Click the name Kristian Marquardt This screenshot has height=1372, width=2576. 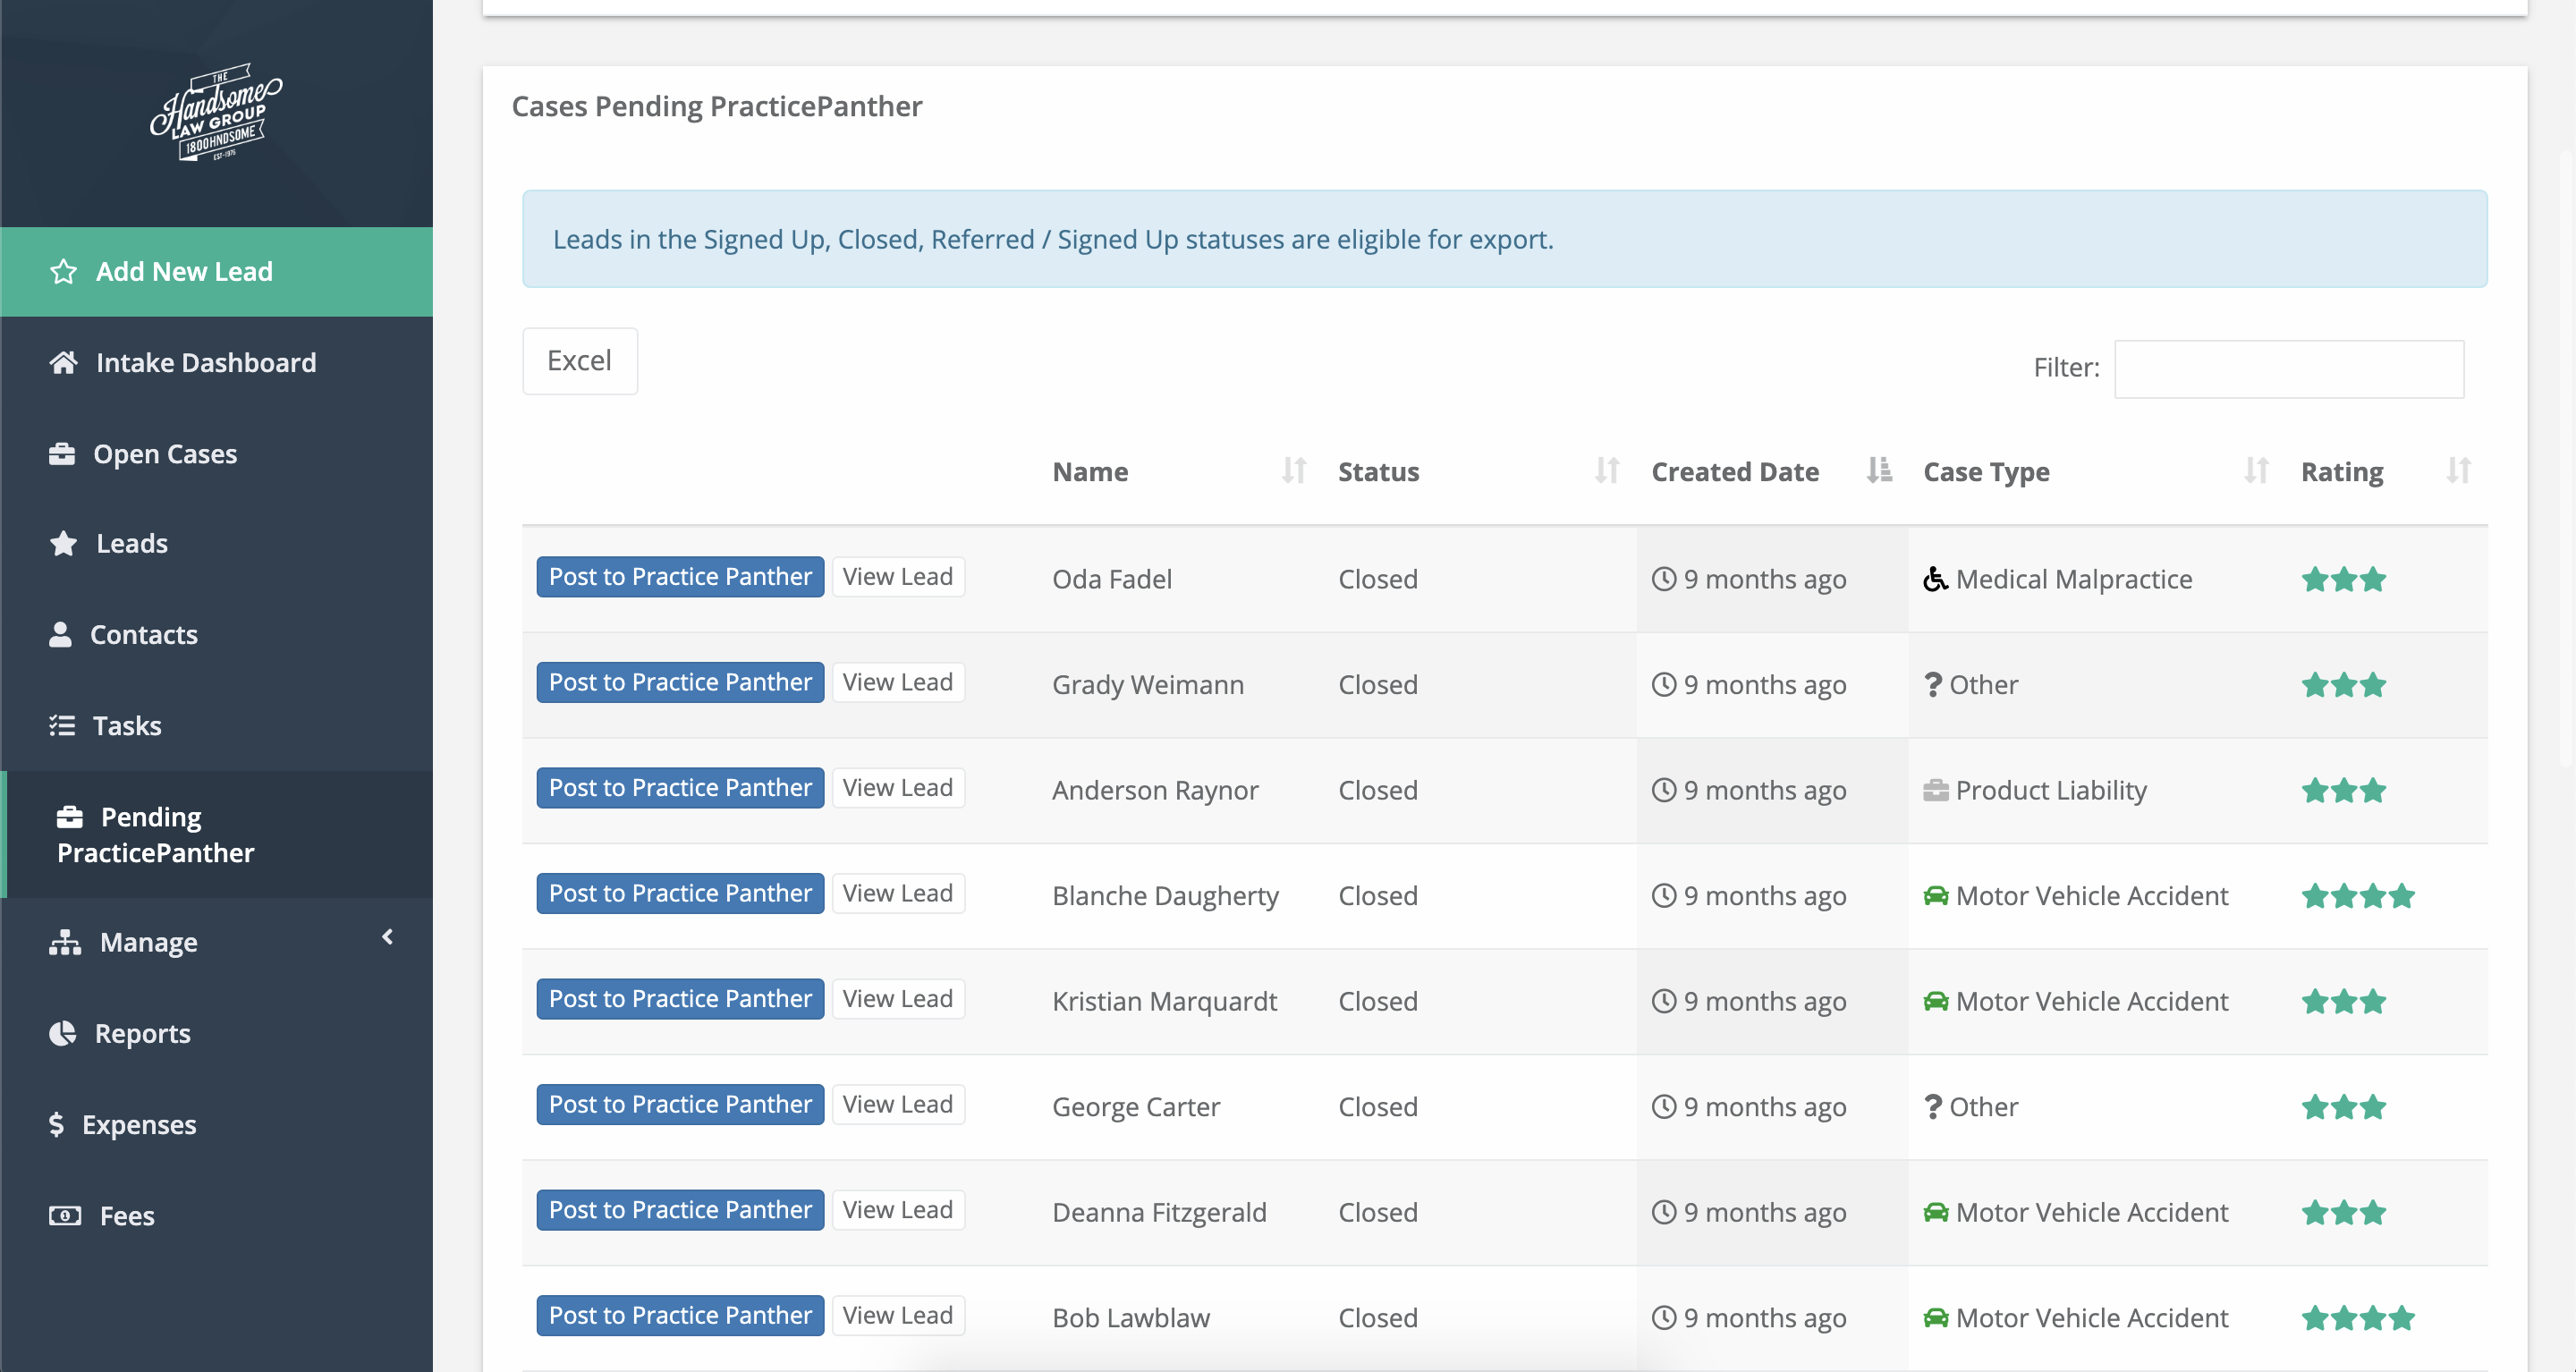point(1164,1001)
